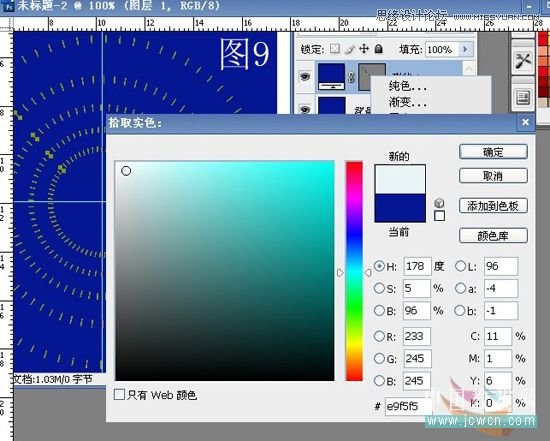Click the H value field showing 178
The image size is (550, 441).
click(417, 266)
